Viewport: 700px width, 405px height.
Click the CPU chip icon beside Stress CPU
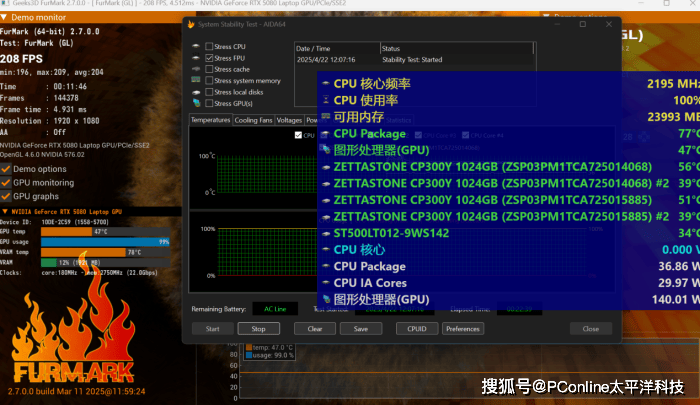(194, 46)
